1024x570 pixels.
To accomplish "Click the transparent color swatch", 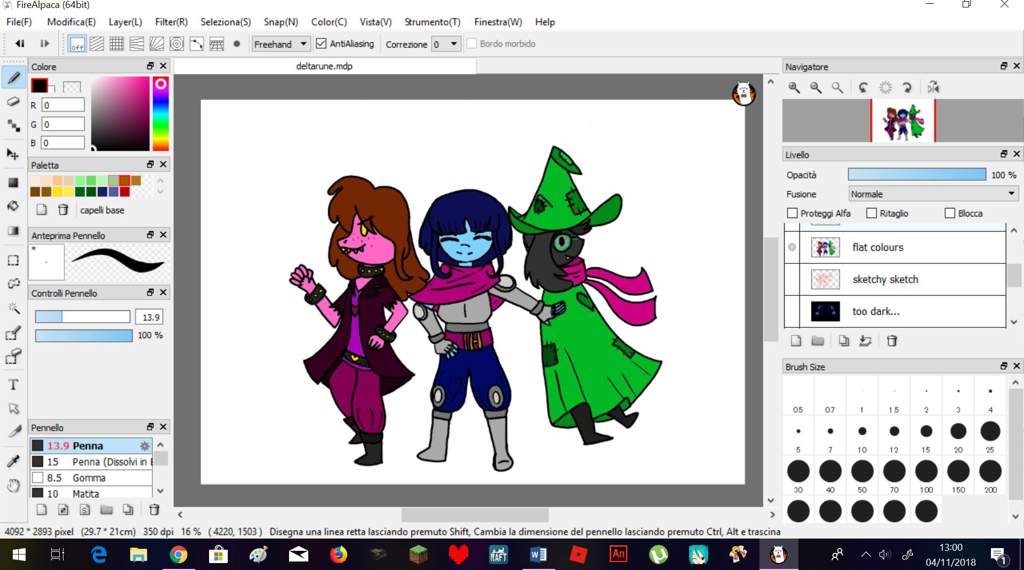I will (72, 87).
